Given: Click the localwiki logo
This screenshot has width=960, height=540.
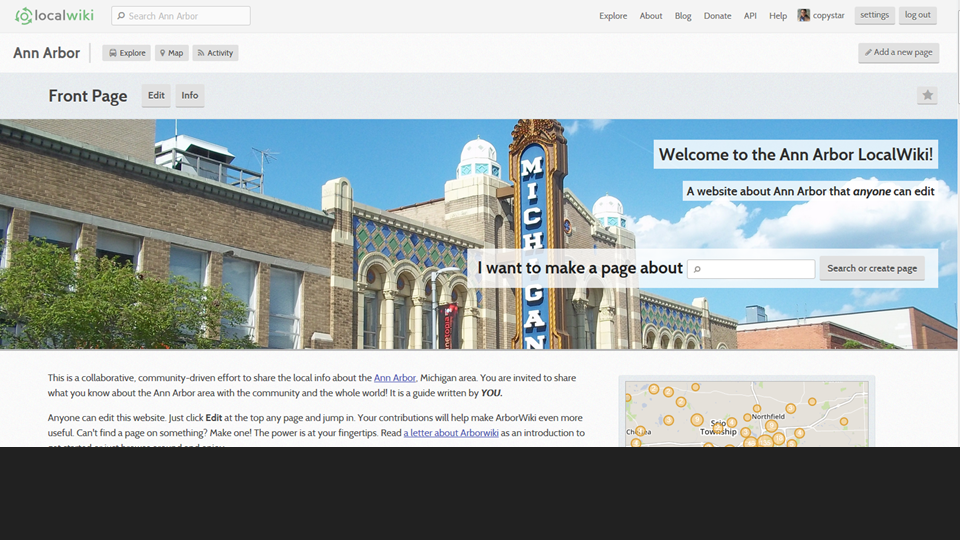Looking at the screenshot, I should pyautogui.click(x=54, y=15).
